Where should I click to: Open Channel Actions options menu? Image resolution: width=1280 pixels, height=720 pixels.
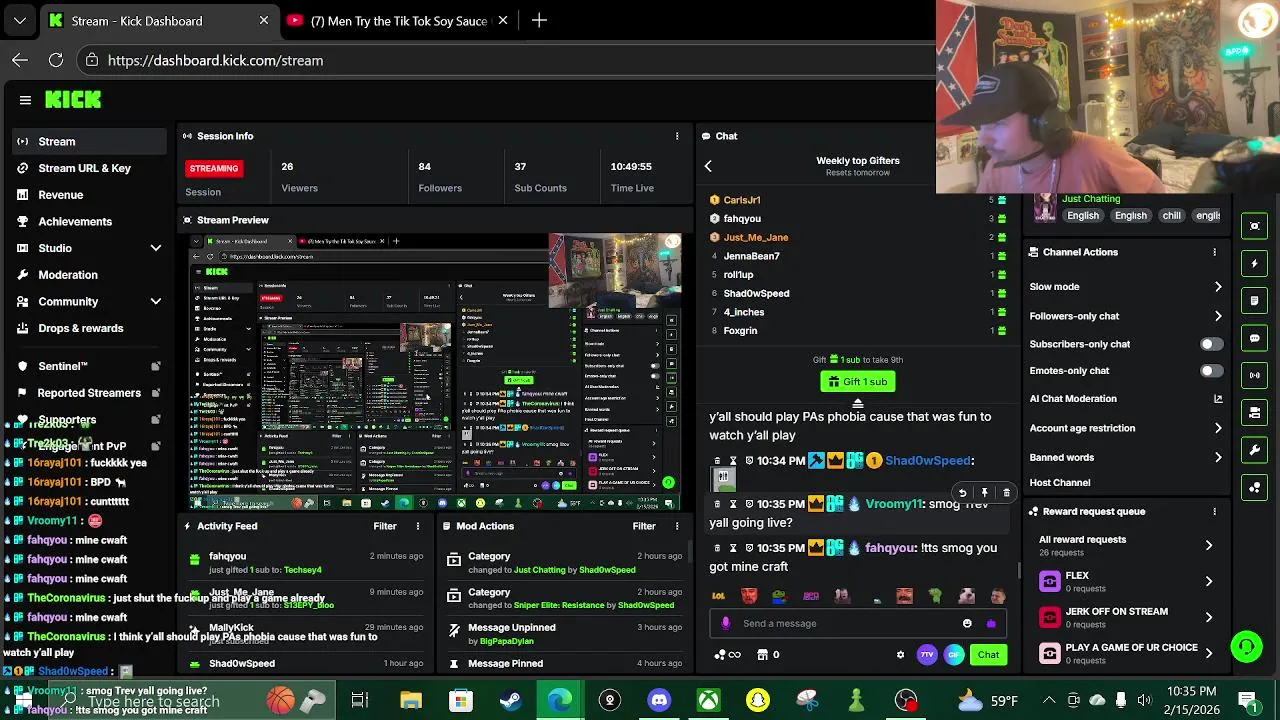click(x=1215, y=252)
